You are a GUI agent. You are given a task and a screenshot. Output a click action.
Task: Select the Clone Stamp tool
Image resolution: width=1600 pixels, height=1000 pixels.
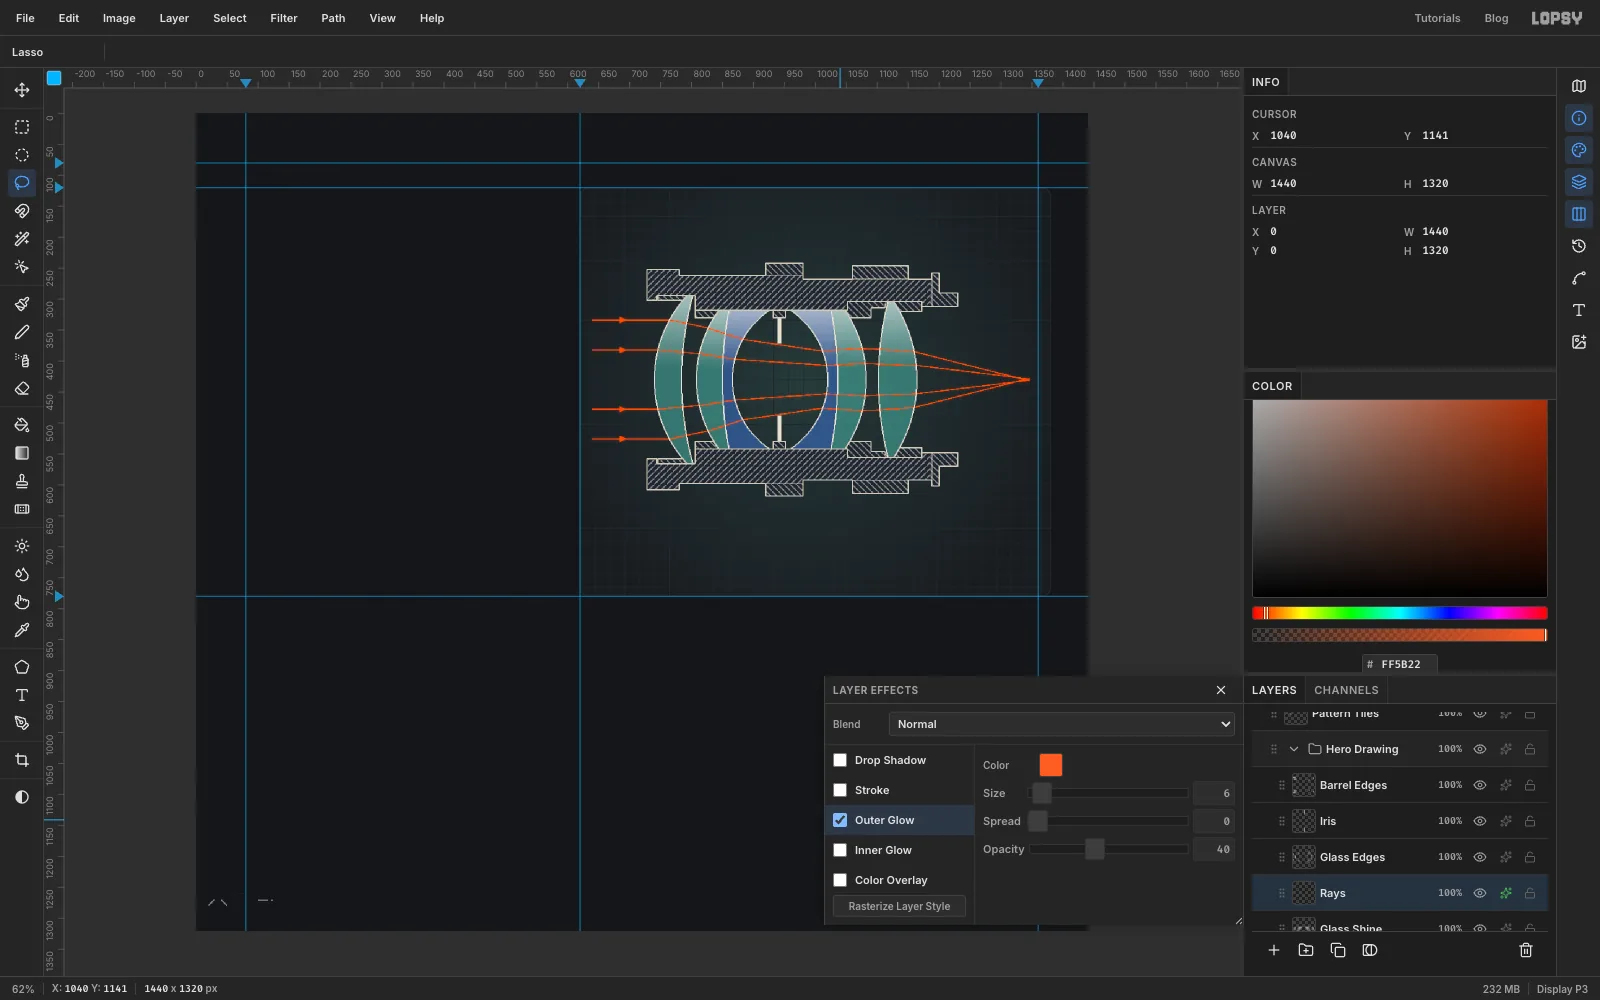click(22, 481)
